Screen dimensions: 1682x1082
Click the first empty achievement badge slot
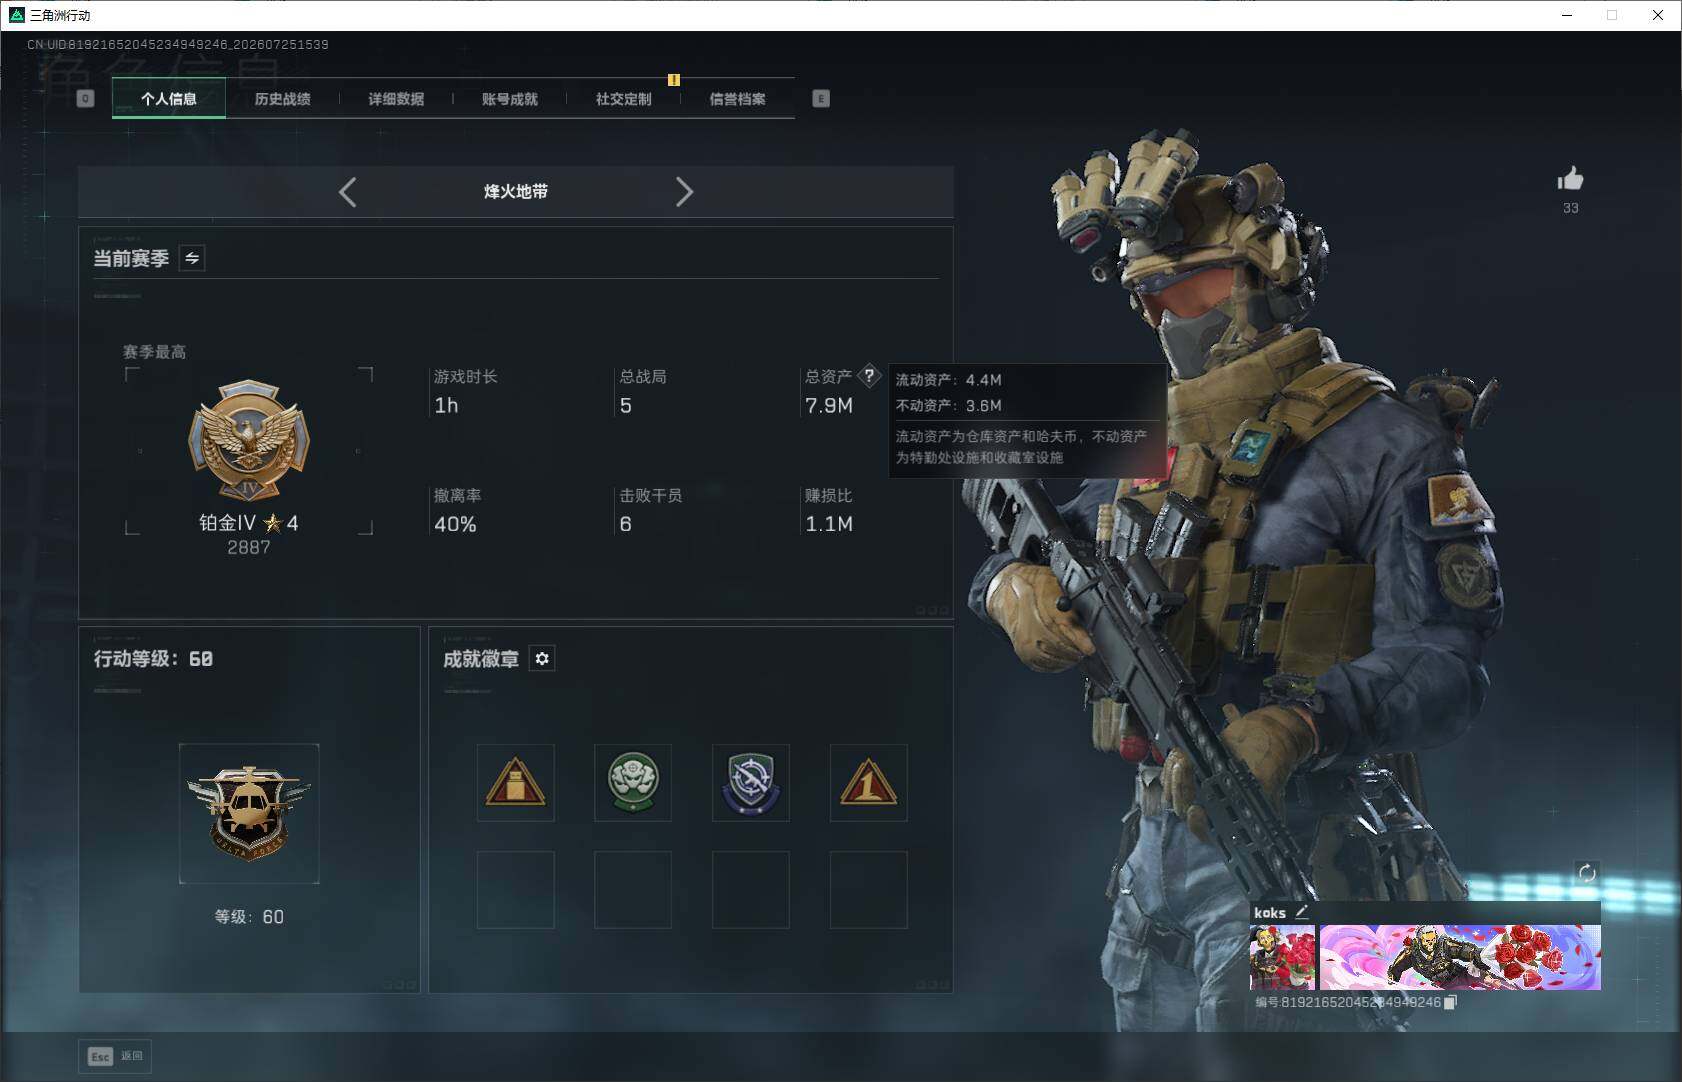516,890
